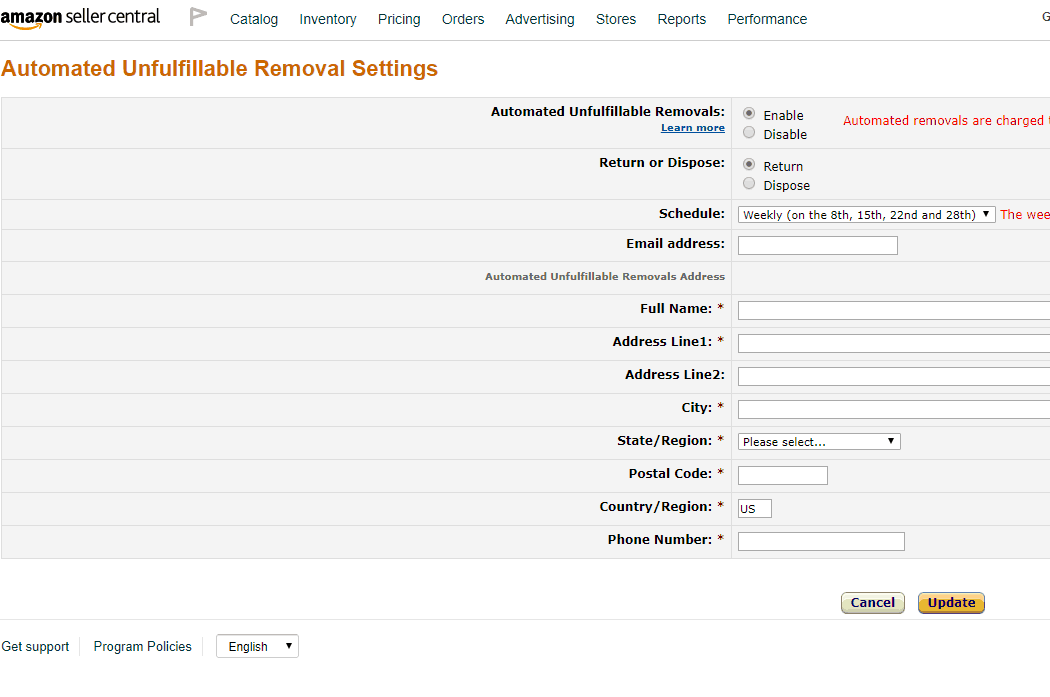This screenshot has height=697, width=1050.
Task: Expand the State/Region dropdown
Action: click(x=819, y=442)
